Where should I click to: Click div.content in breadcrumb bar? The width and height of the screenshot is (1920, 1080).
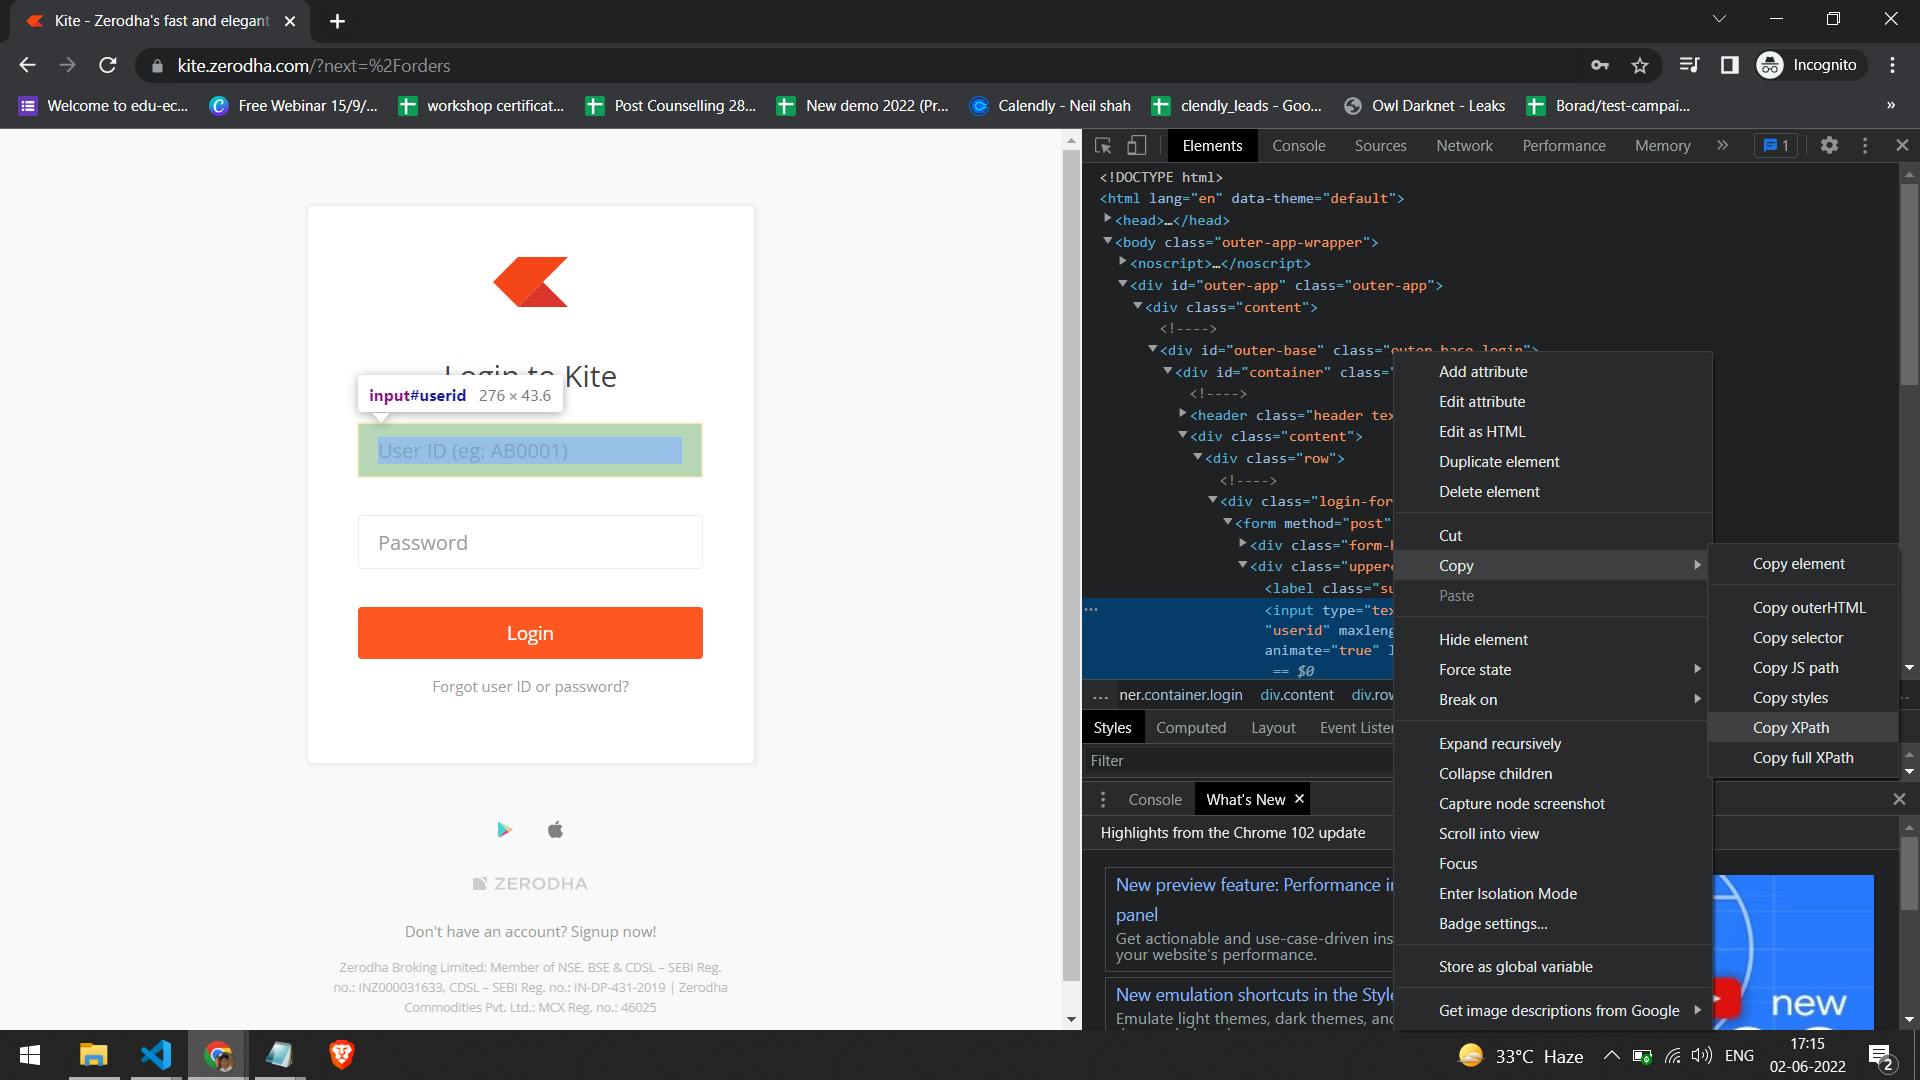point(1297,694)
